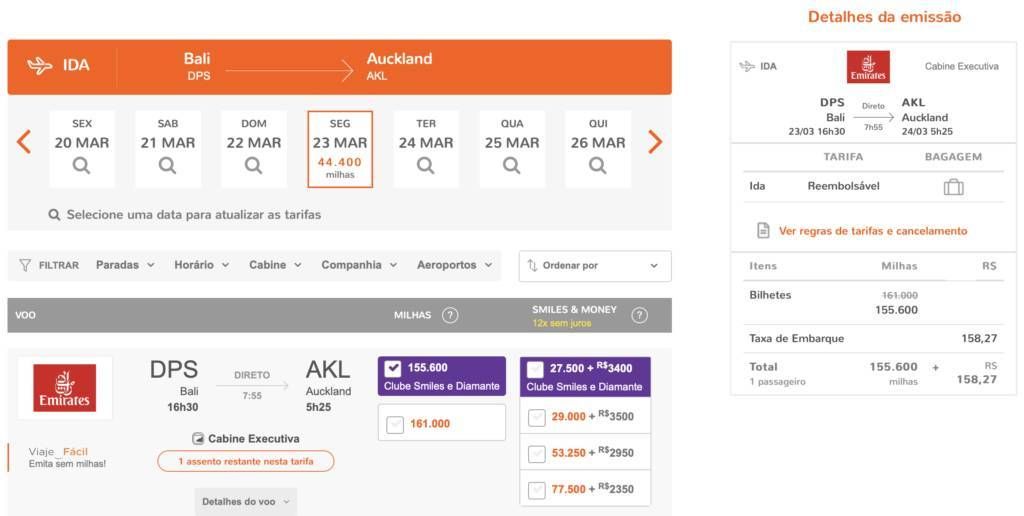Expand the Aeroportos filter dropdown
Viewport: 1024px width, 516px height.
(455, 265)
